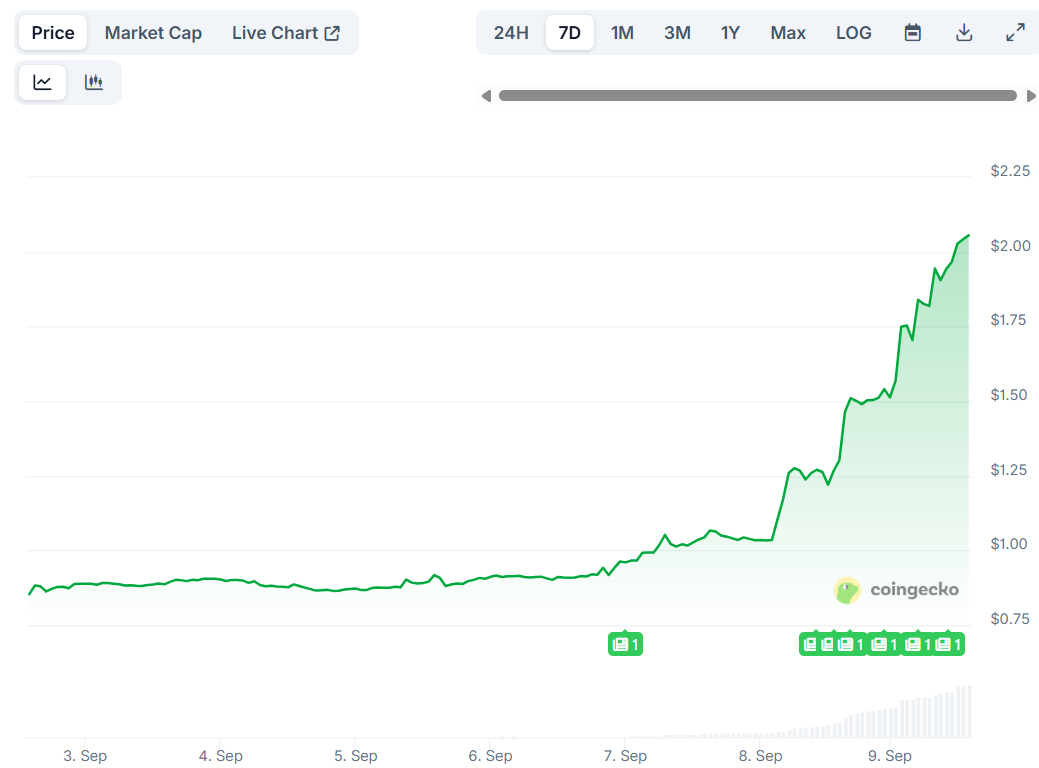The height and width of the screenshot is (768, 1039).
Task: Click the $1.75 price axis label
Action: [x=1008, y=320]
